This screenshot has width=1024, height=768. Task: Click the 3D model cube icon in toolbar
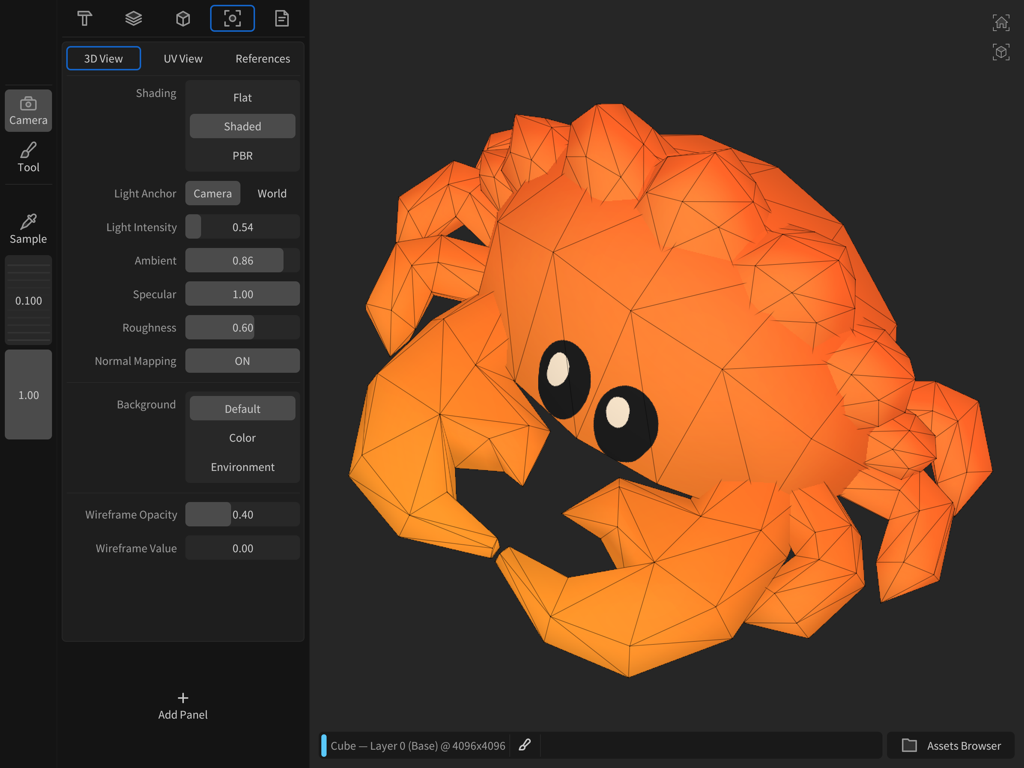click(182, 18)
